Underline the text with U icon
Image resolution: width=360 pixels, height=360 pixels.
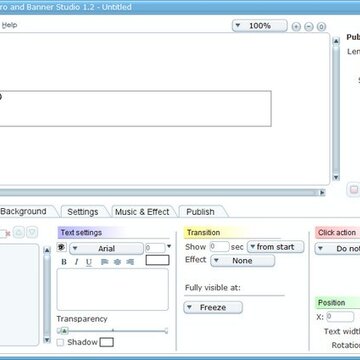[x=89, y=262]
